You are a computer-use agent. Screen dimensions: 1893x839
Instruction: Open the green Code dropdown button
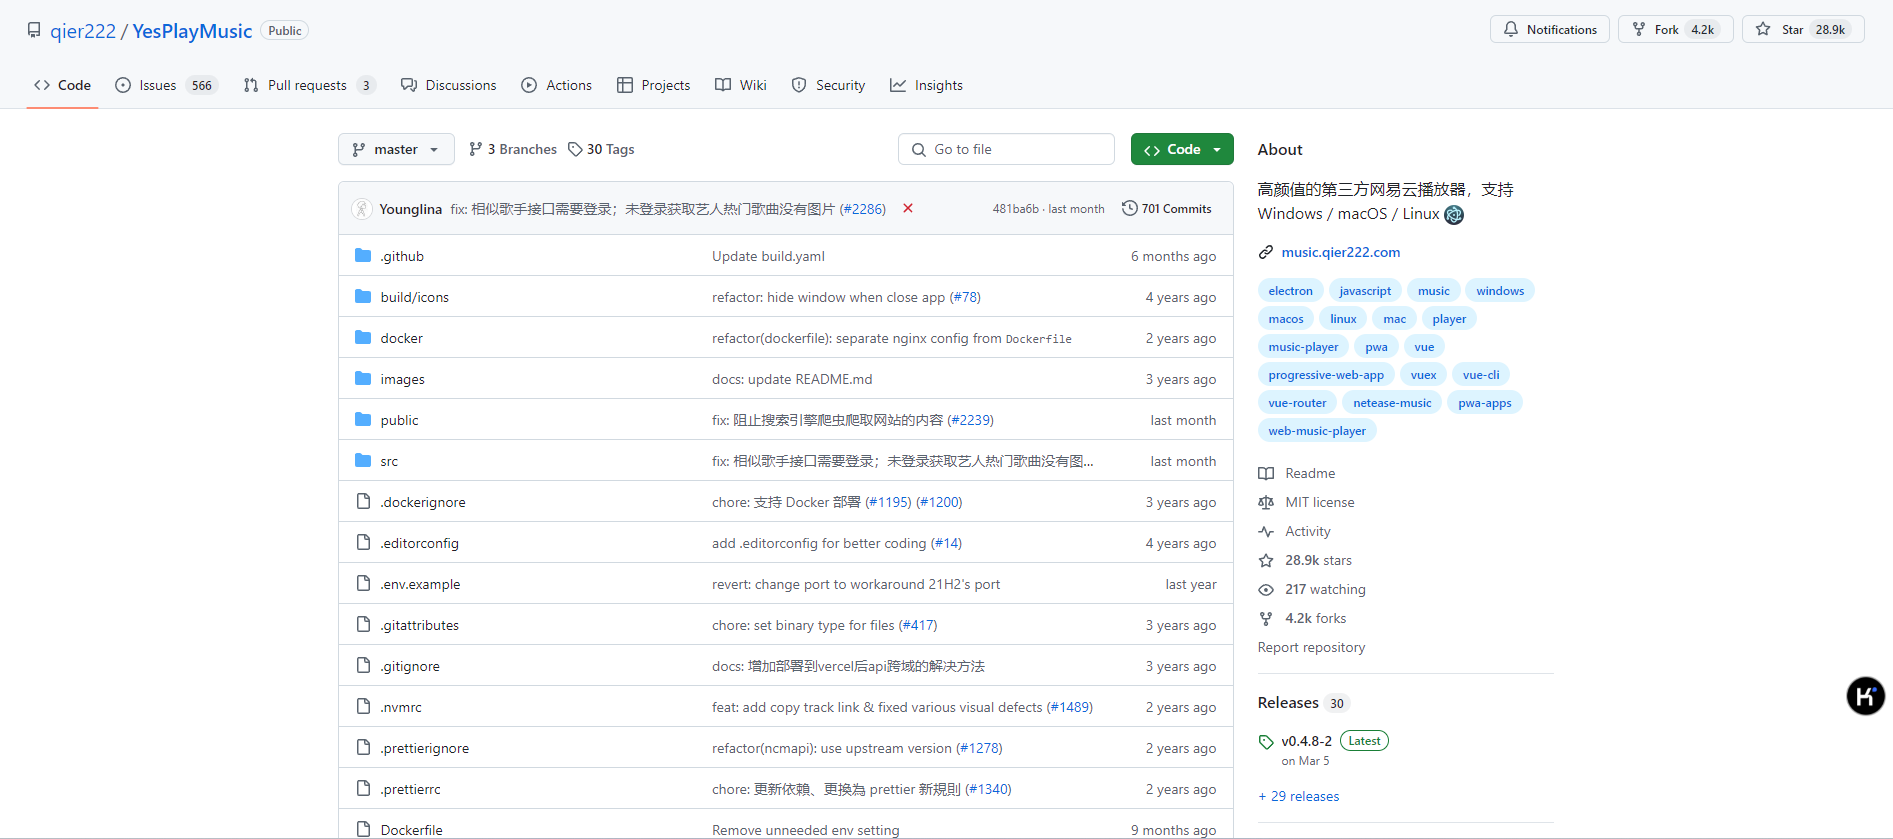pyautogui.click(x=1182, y=149)
